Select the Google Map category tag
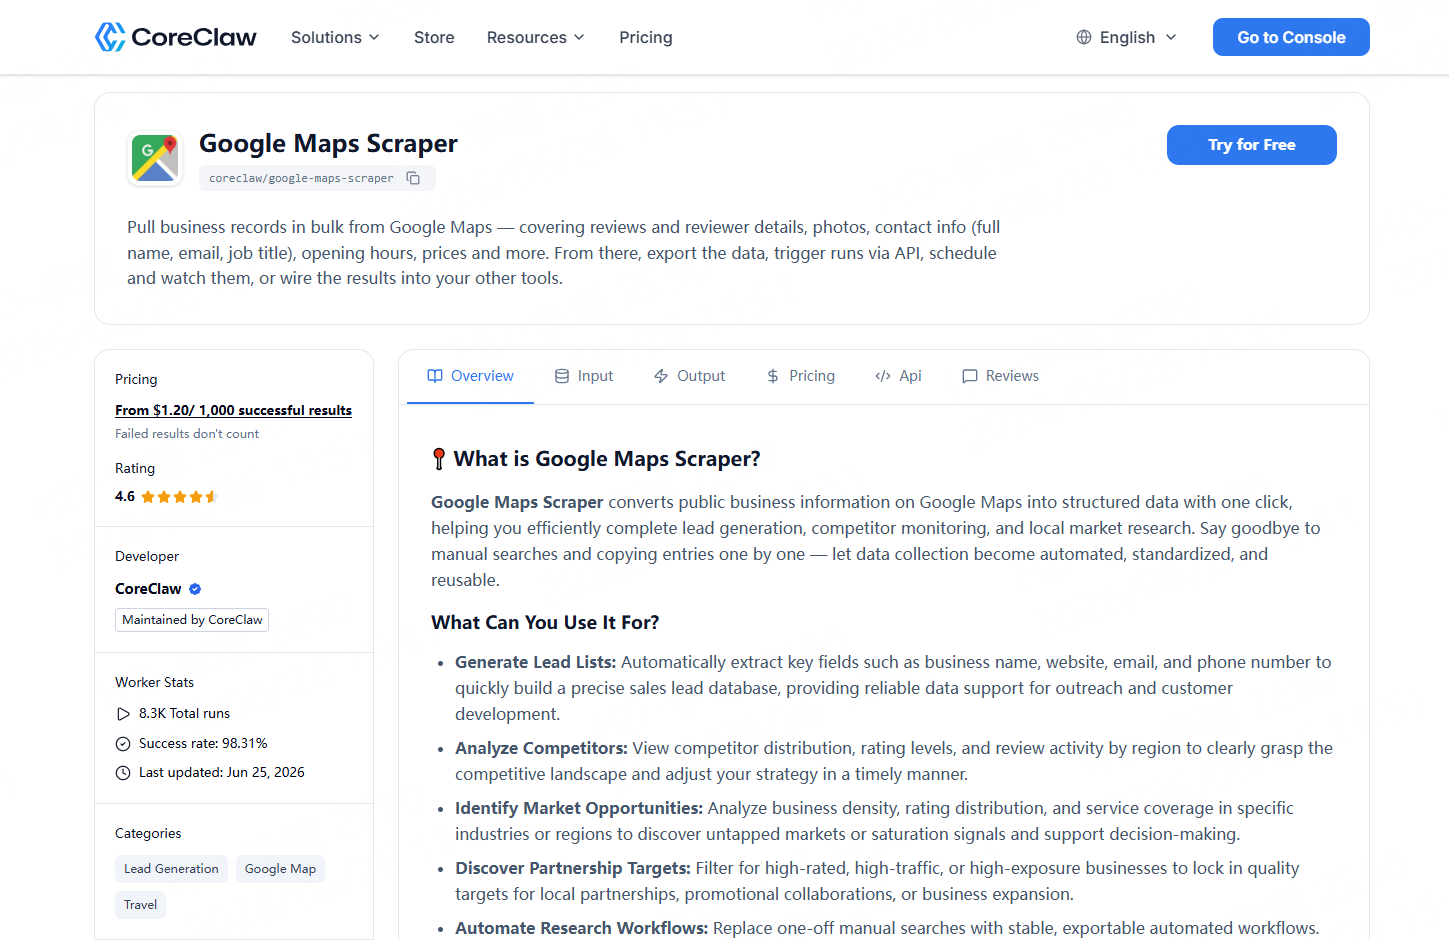 point(280,869)
